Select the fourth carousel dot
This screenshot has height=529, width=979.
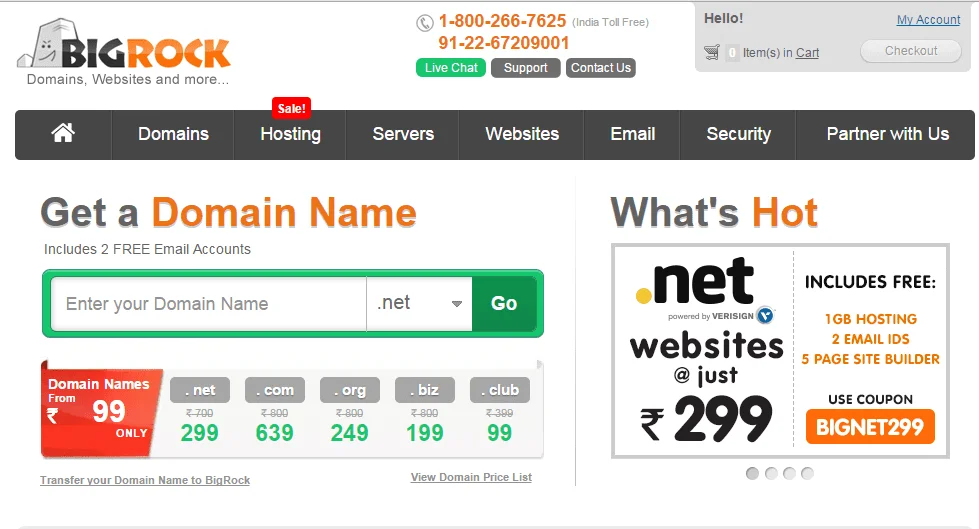click(x=807, y=473)
